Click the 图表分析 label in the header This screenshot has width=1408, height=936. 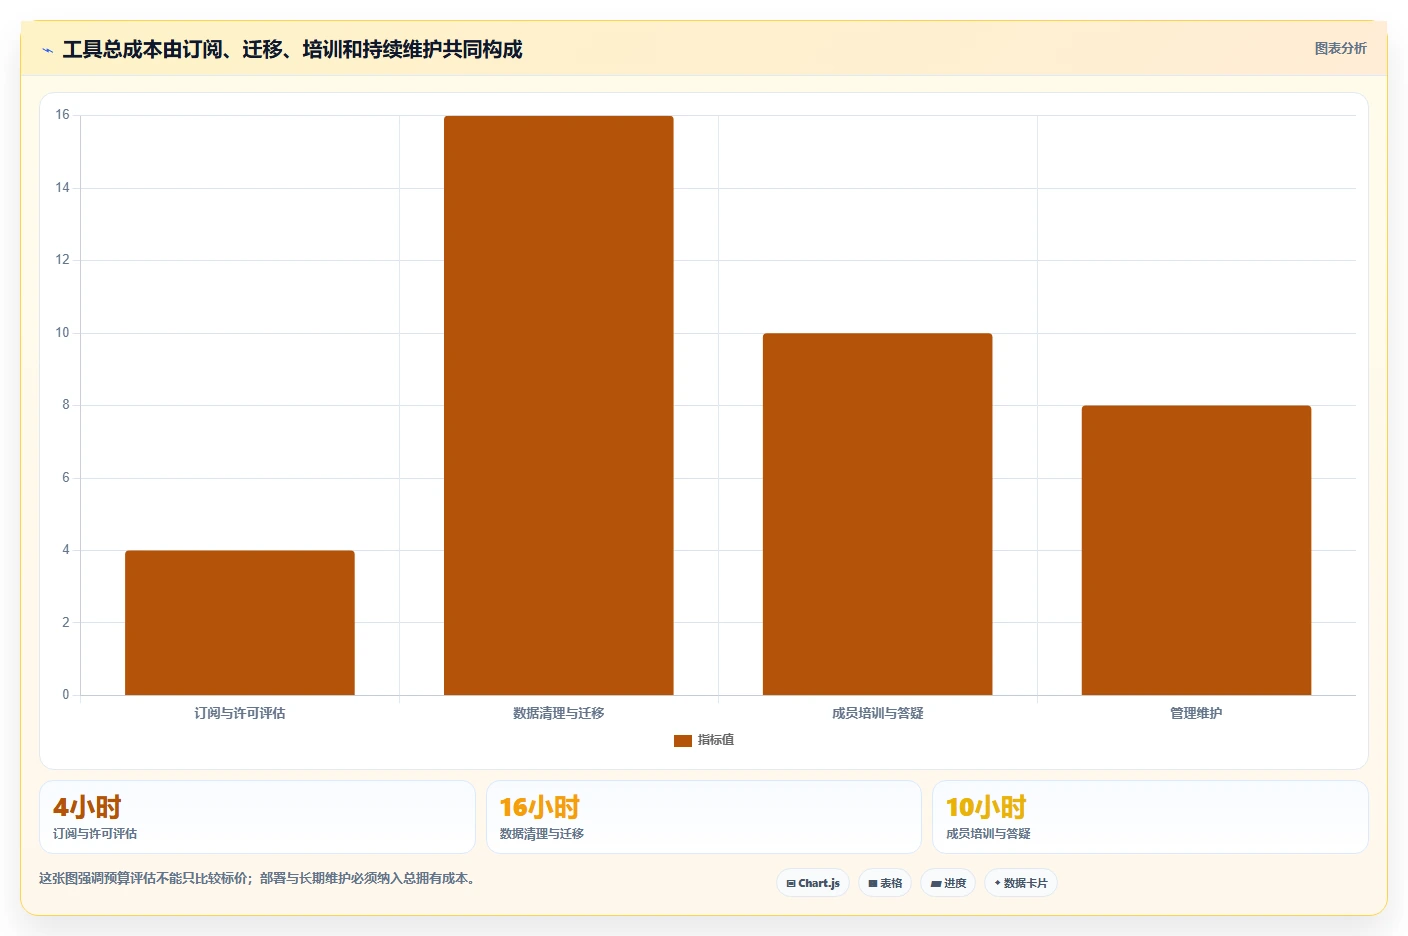[1340, 48]
